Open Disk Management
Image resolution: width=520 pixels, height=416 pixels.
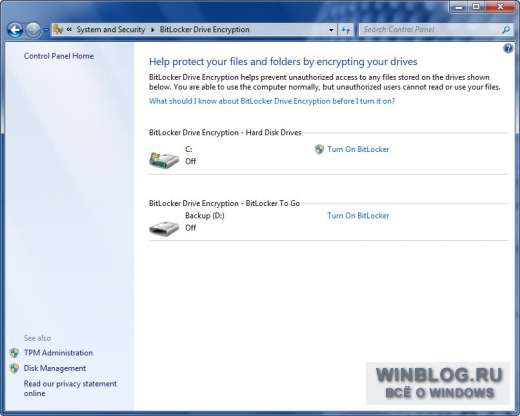tap(55, 368)
